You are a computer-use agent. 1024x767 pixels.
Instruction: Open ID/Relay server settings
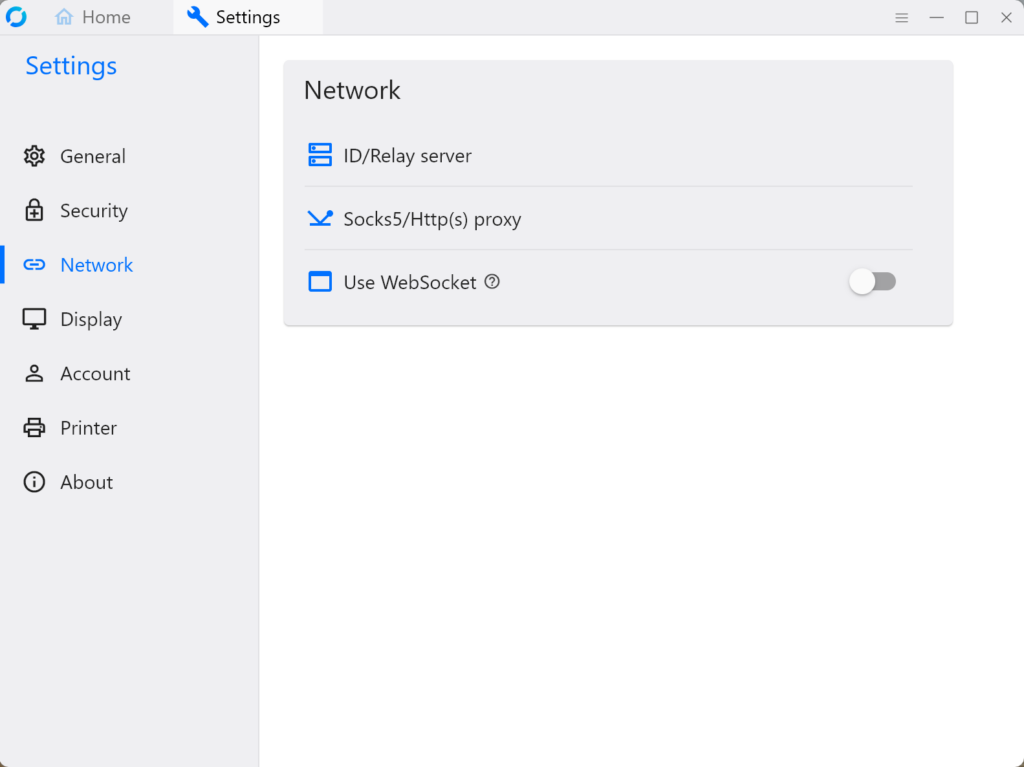pyautogui.click(x=407, y=156)
